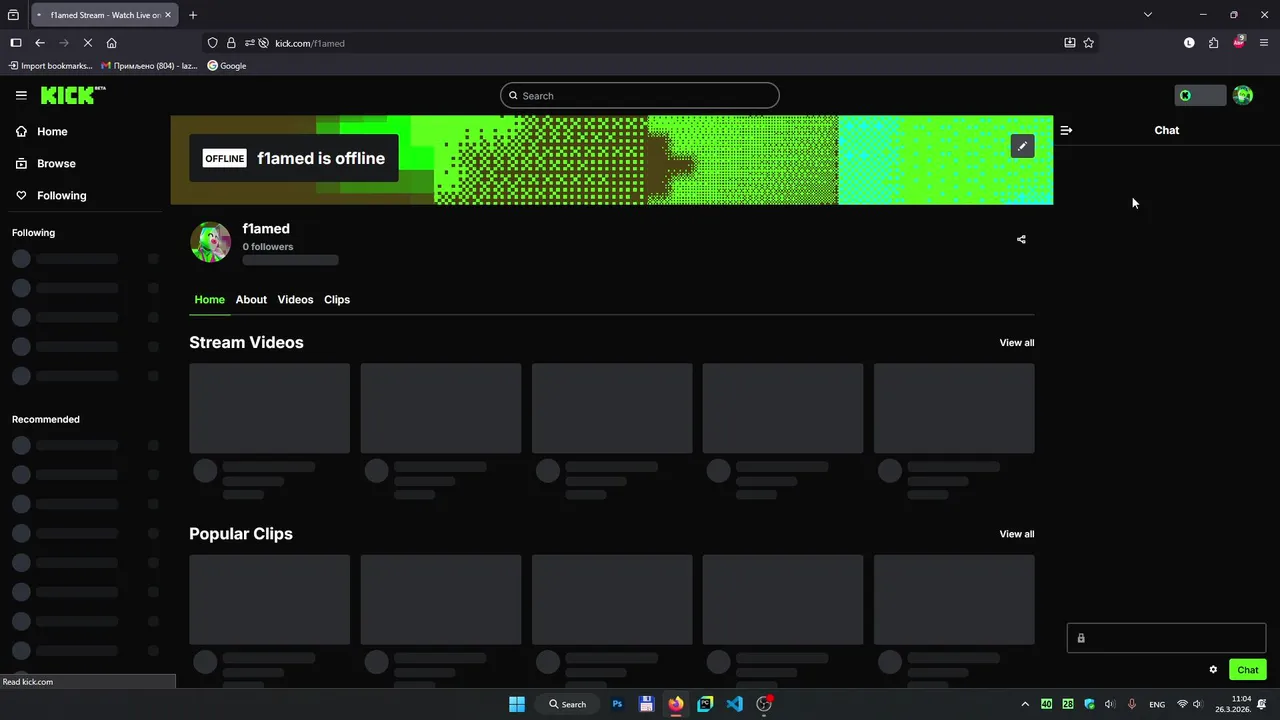Bookmark this page with star icon
The image size is (1280, 720).
pos(1089,43)
